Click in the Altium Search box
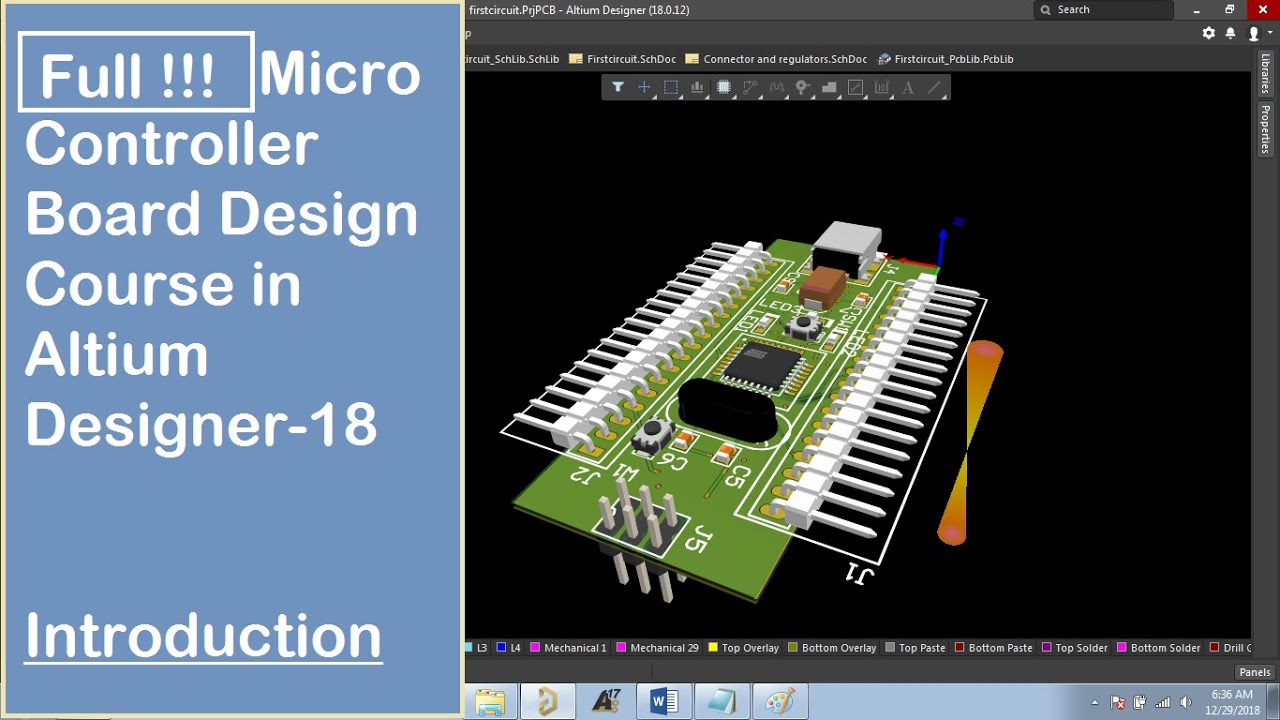1280x720 pixels. [x=1103, y=10]
